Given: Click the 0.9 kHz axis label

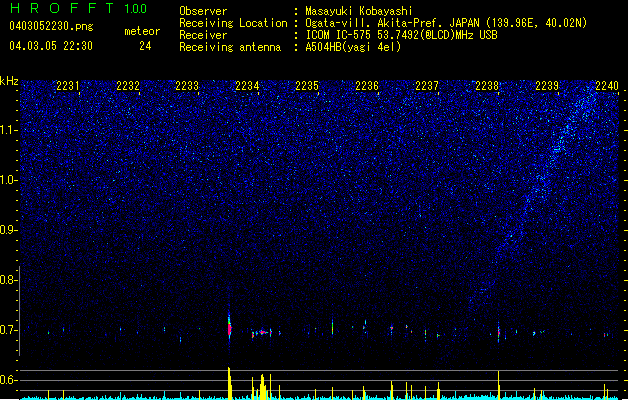Looking at the screenshot, I should pyautogui.click(x=9, y=230).
